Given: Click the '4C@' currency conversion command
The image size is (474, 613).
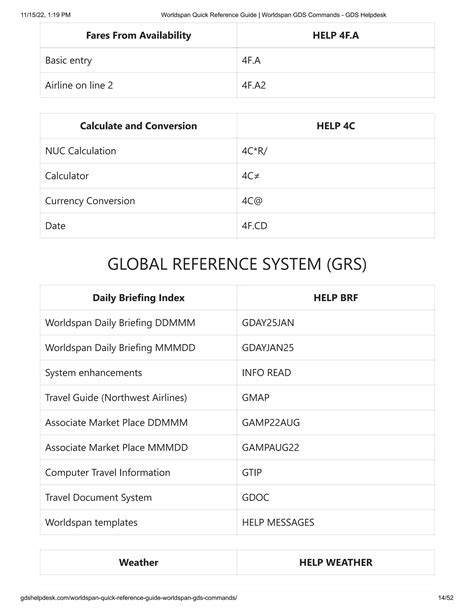Looking at the screenshot, I should [252, 201].
